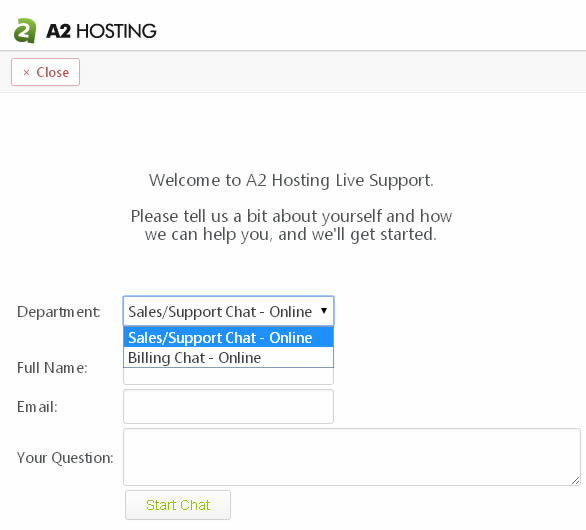Click the question box resize grip
586x530 pixels.
tap(576, 481)
